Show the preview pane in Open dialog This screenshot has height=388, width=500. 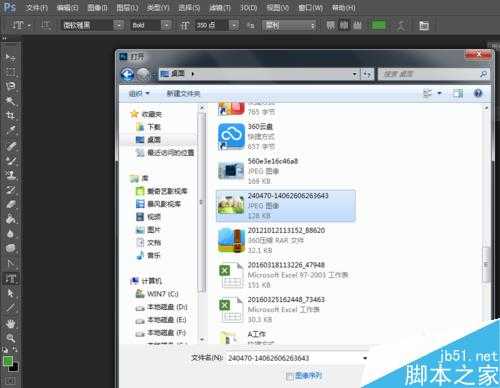pos(458,93)
